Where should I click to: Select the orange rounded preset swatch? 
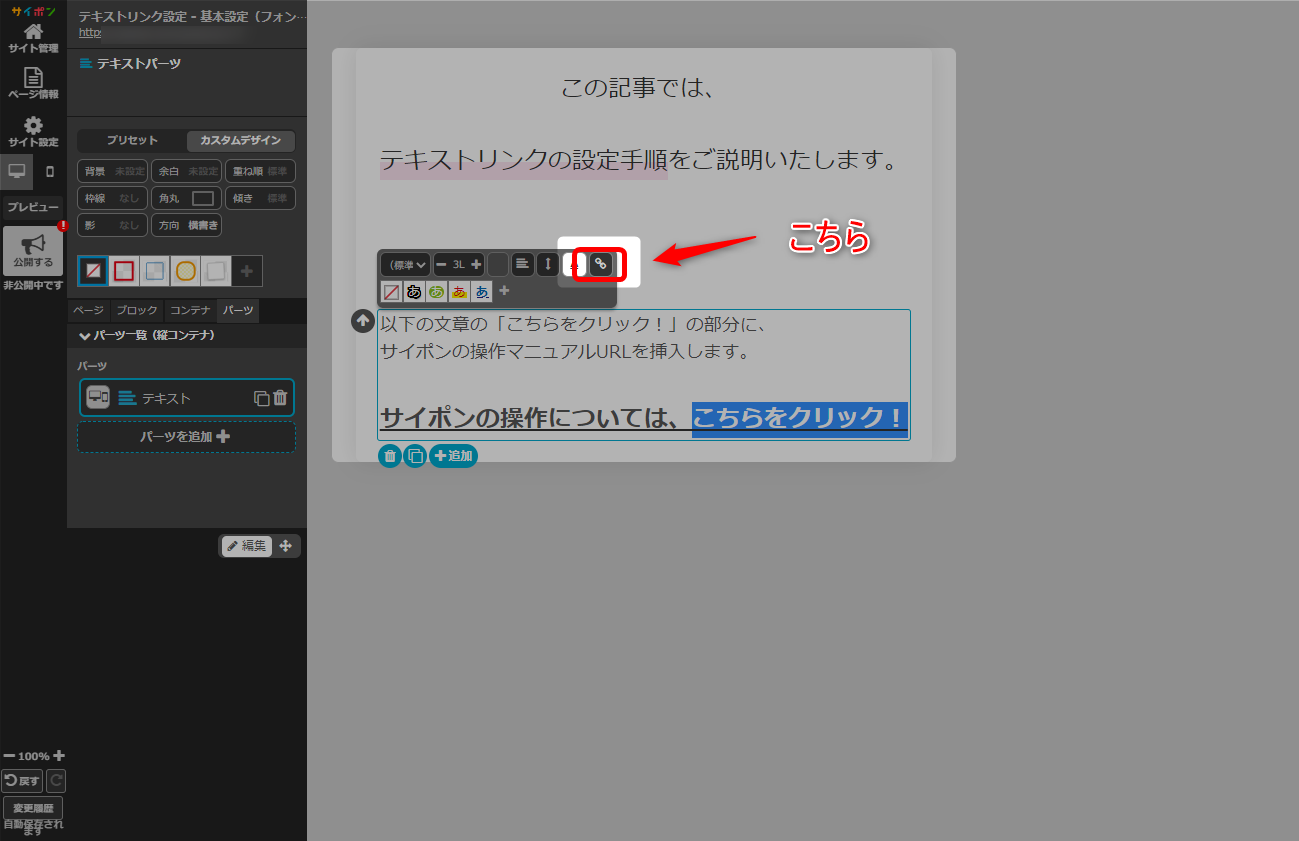pos(186,271)
